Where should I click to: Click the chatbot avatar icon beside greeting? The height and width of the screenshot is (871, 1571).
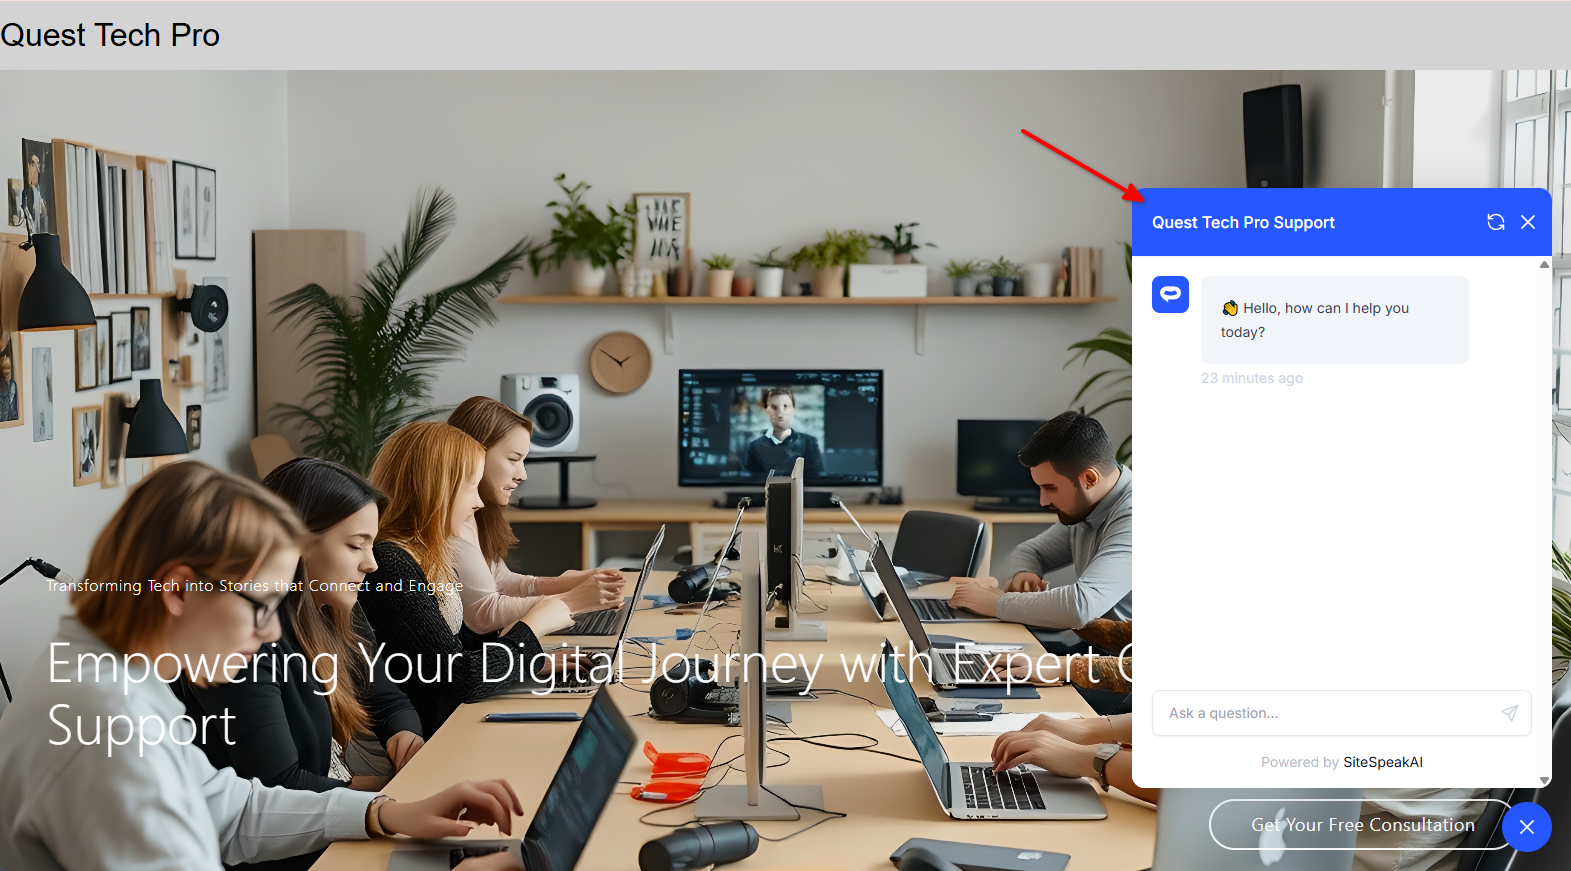(1170, 294)
